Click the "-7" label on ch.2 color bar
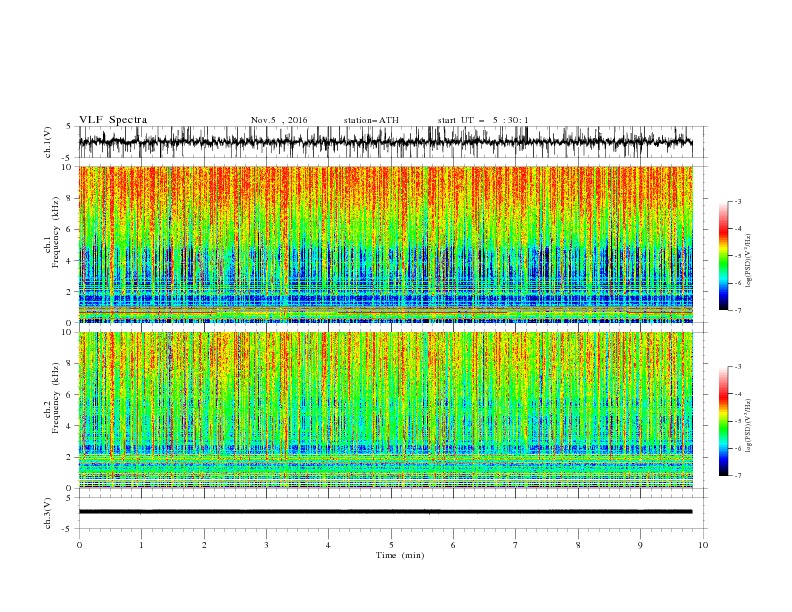792x612 pixels. [738, 476]
